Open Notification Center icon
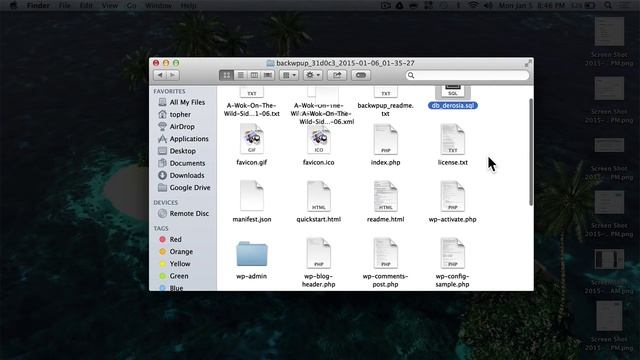The width and height of the screenshot is (640, 360). pyautogui.click(x=624, y=5)
